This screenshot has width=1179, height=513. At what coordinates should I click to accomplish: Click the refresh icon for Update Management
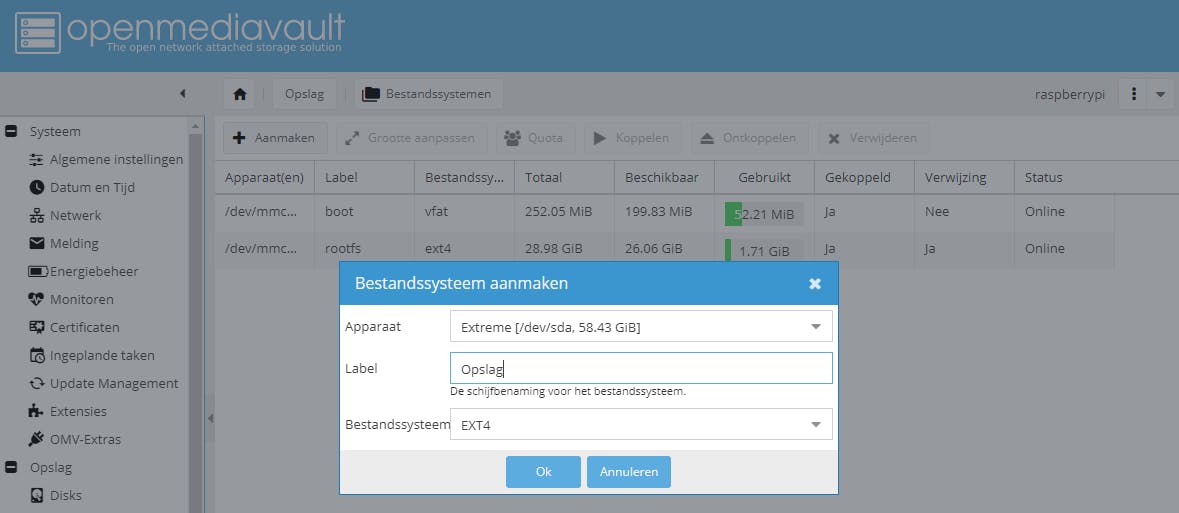36,384
